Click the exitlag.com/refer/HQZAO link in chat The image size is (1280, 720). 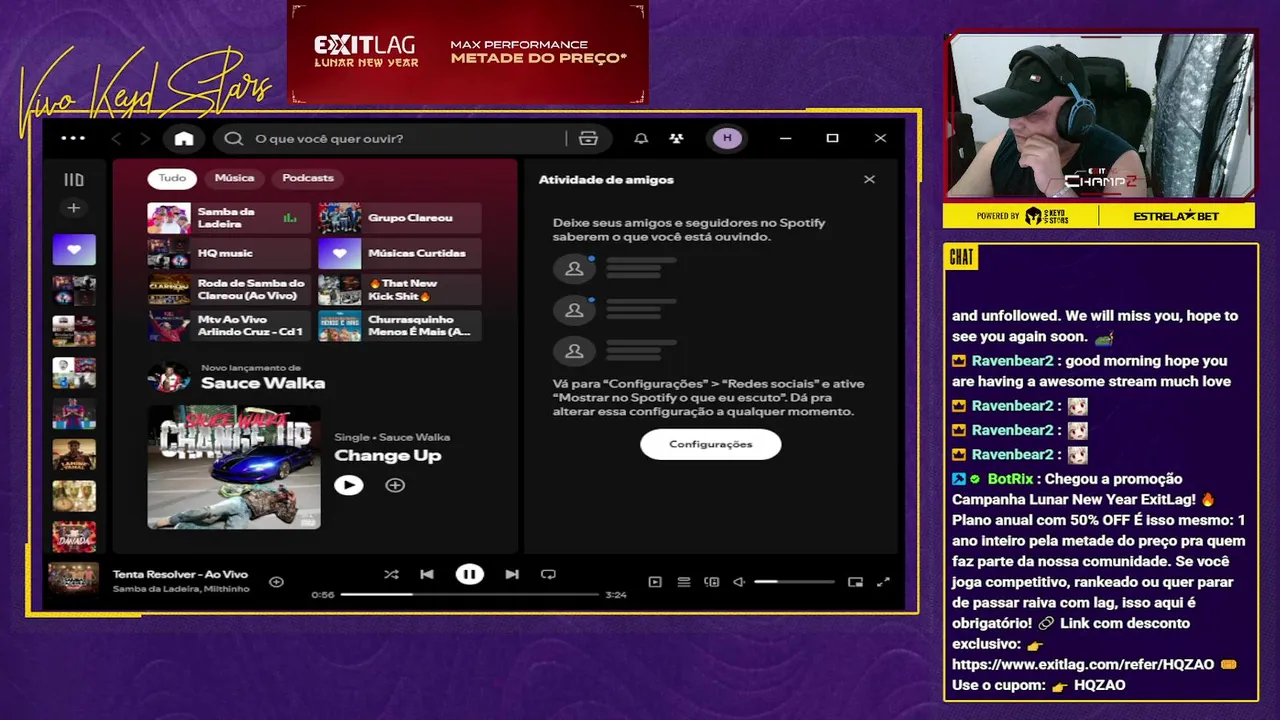tap(1083, 664)
